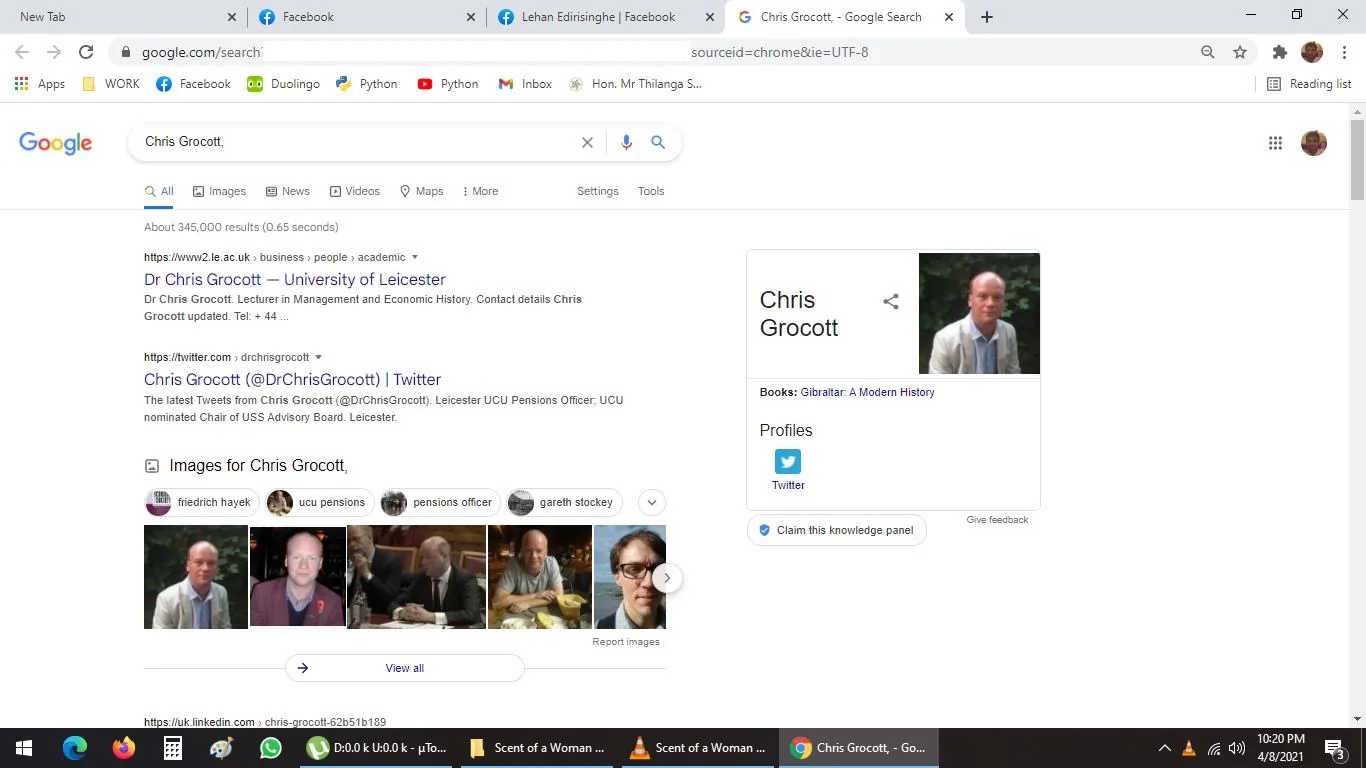
Task: Open Chrome extensions puzzle icon
Action: click(1279, 52)
